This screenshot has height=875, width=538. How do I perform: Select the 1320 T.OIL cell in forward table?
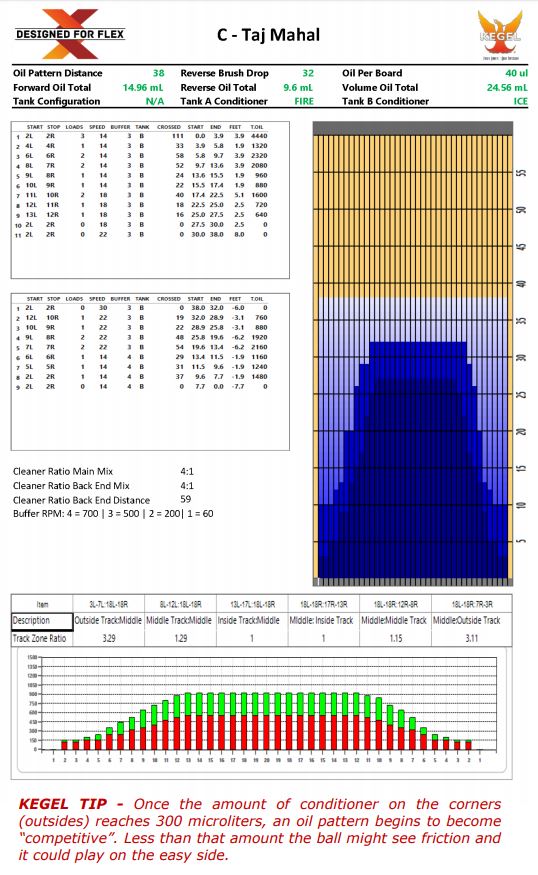[259, 146]
